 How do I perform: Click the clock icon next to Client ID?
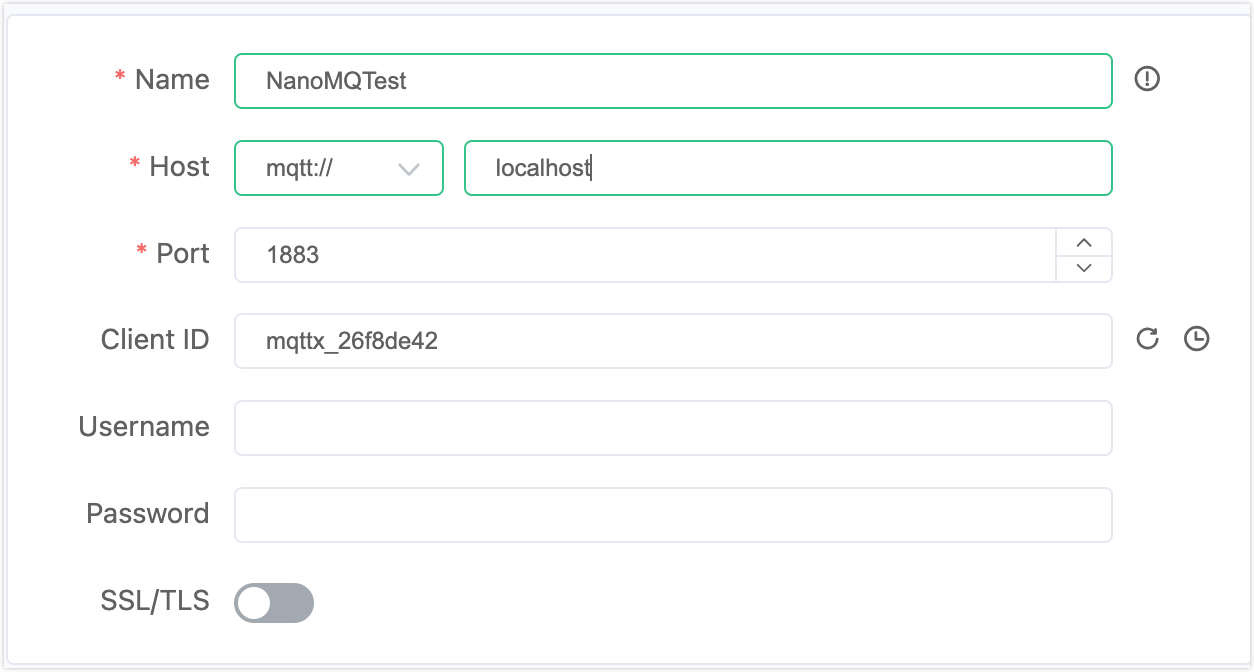click(1196, 339)
